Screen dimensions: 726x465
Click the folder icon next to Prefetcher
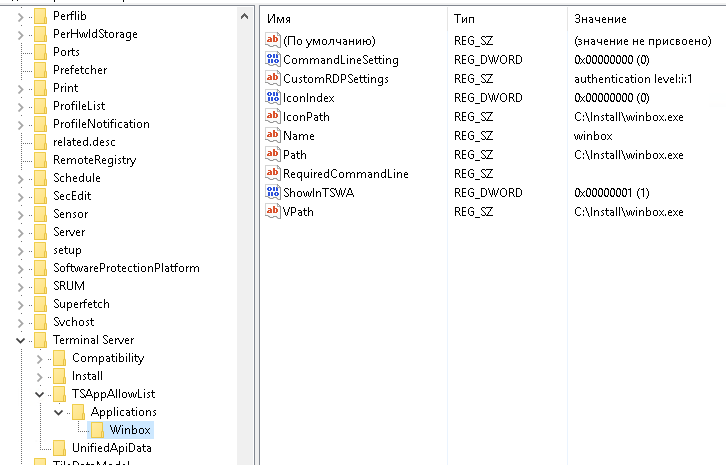click(41, 70)
